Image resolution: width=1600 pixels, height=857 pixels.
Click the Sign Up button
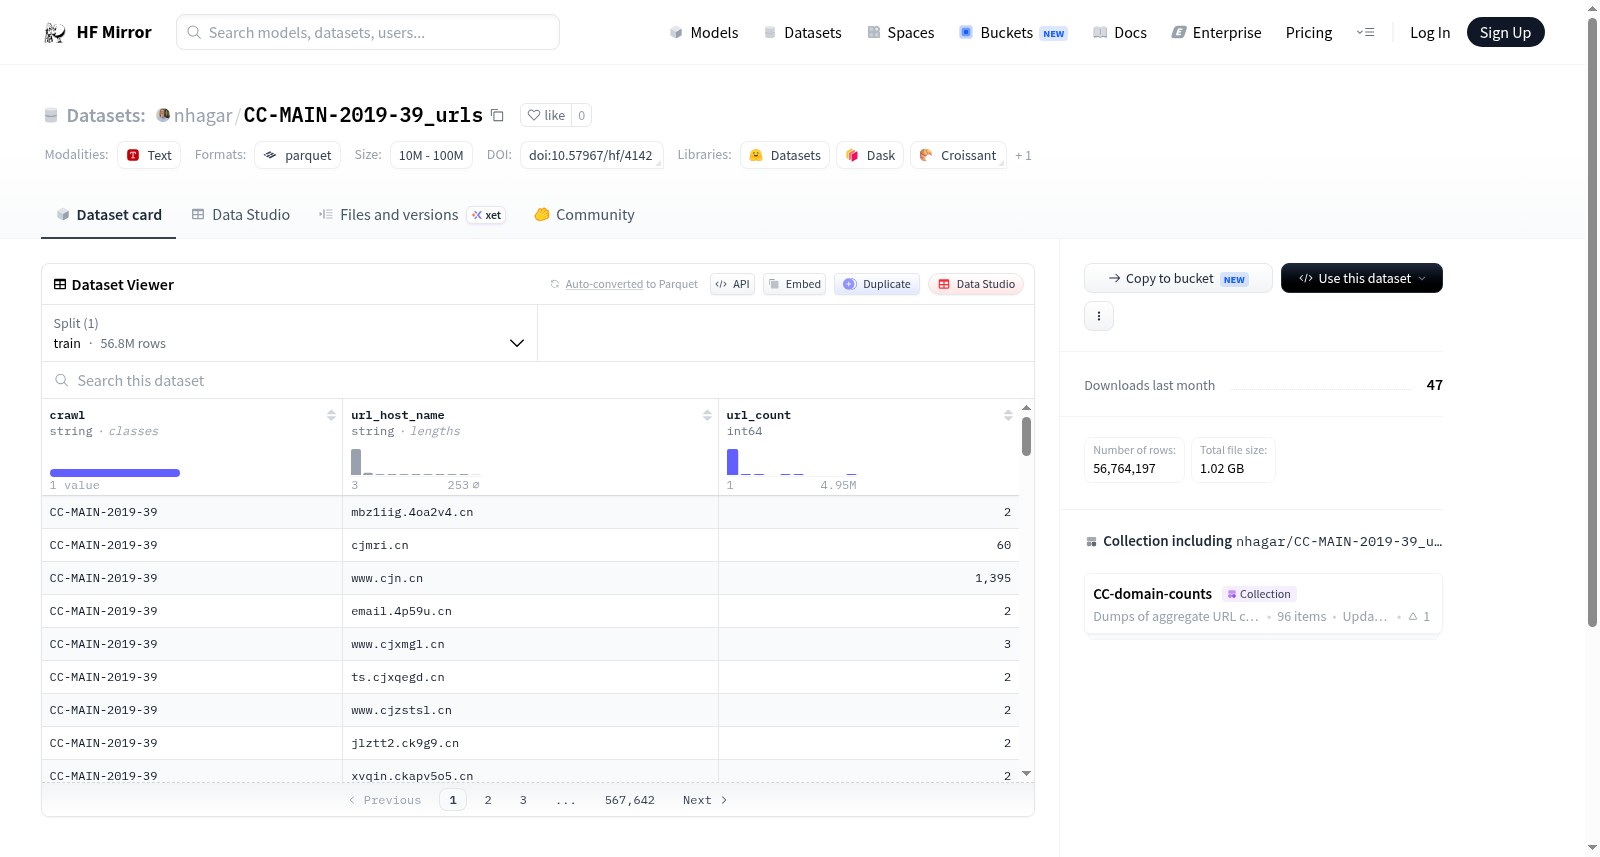click(x=1505, y=32)
